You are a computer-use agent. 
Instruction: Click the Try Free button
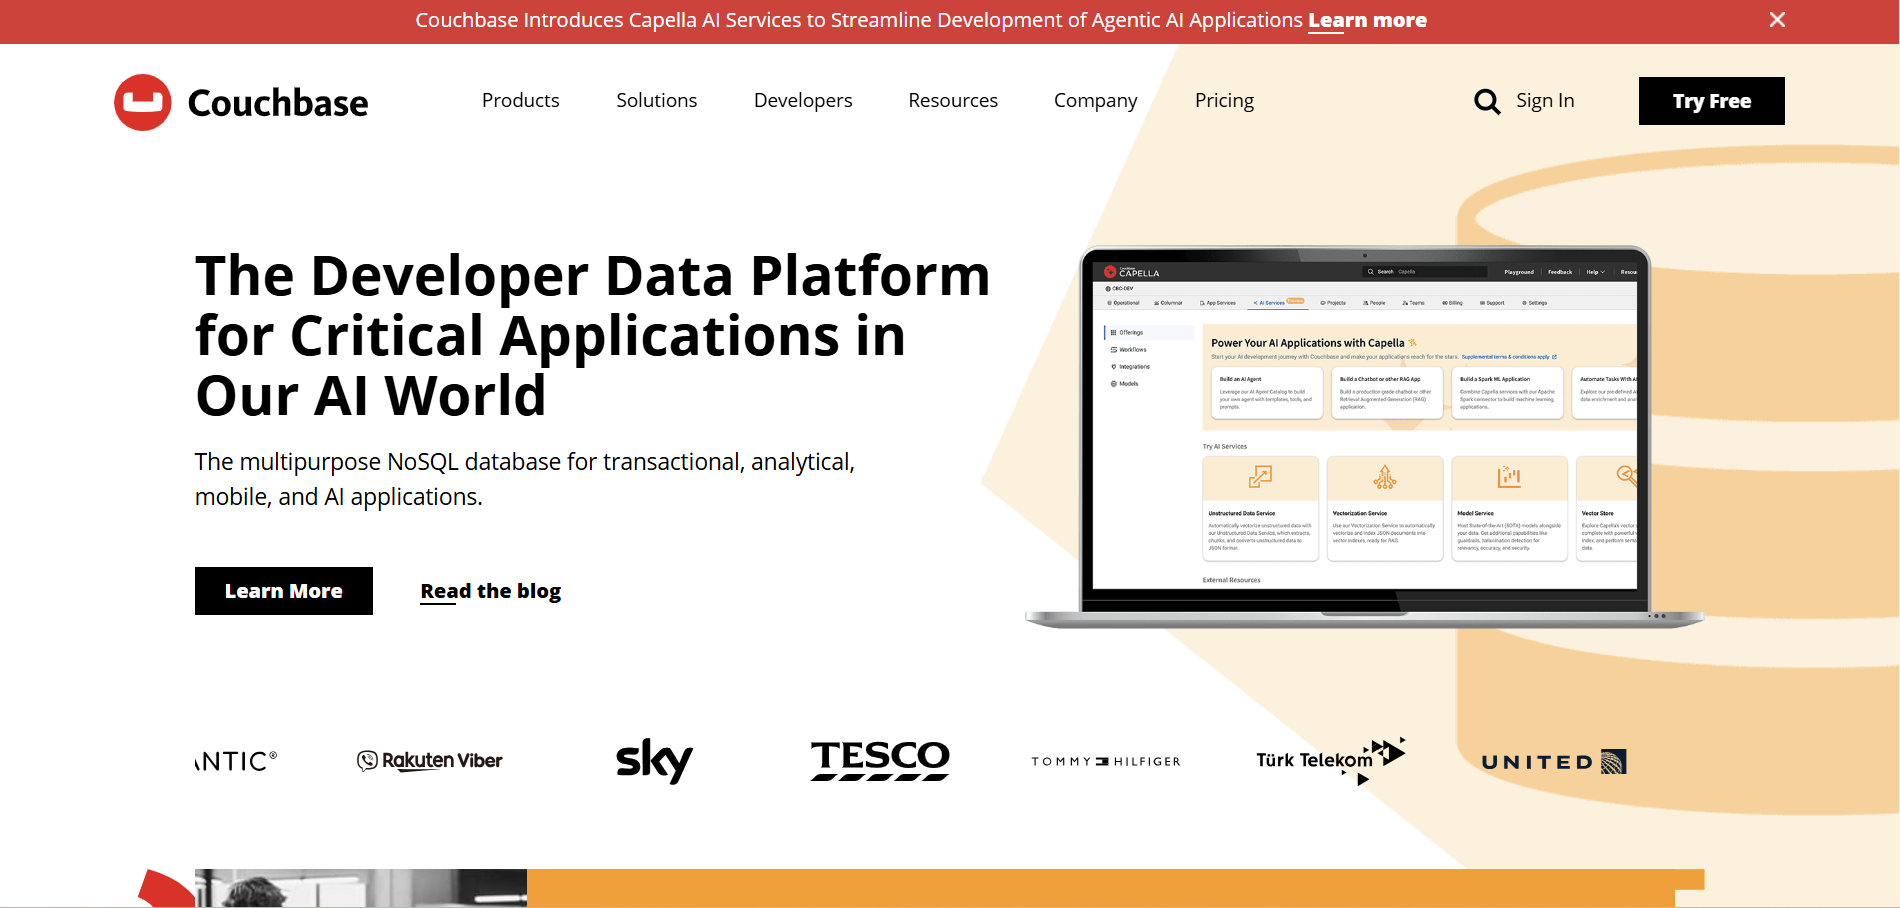pos(1712,101)
